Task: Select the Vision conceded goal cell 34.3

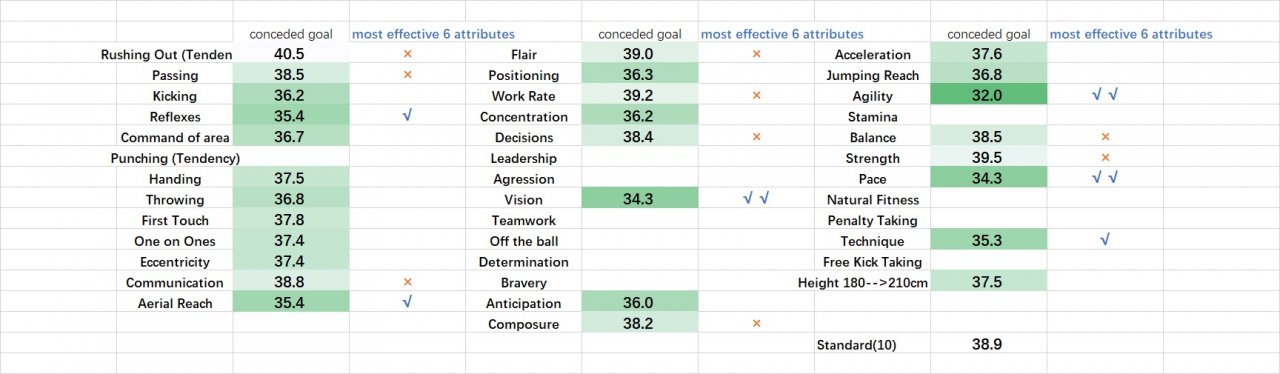Action: click(x=639, y=199)
